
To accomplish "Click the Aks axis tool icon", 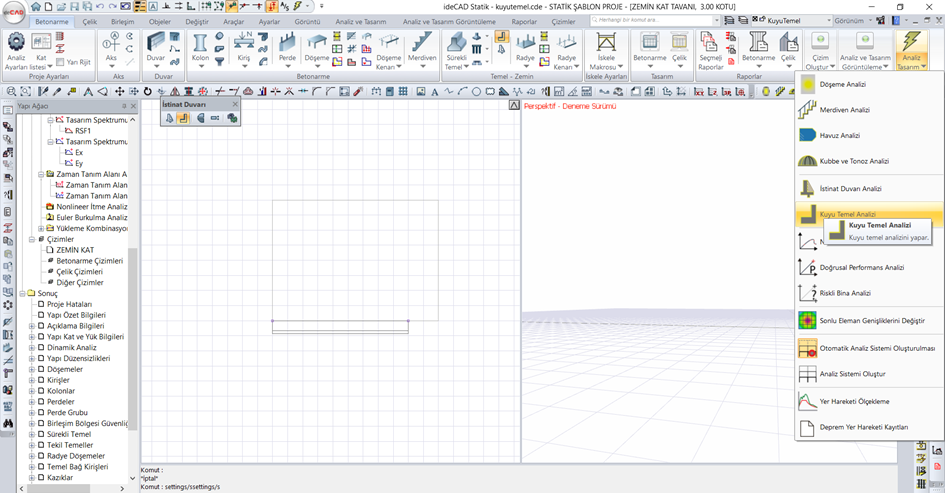I will coord(111,43).
